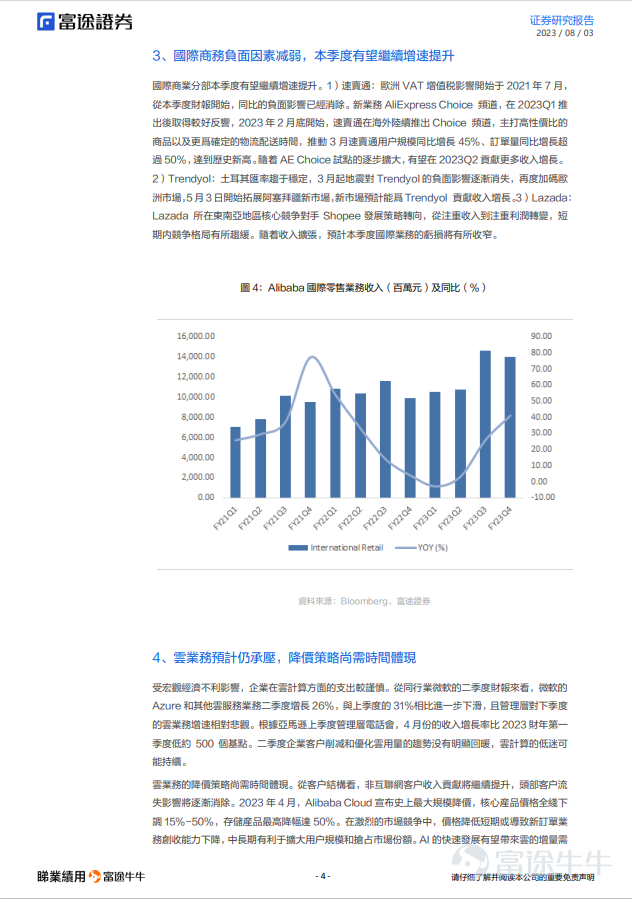
Task: Click the FY22Q3 bar in the chart
Action: click(385, 439)
